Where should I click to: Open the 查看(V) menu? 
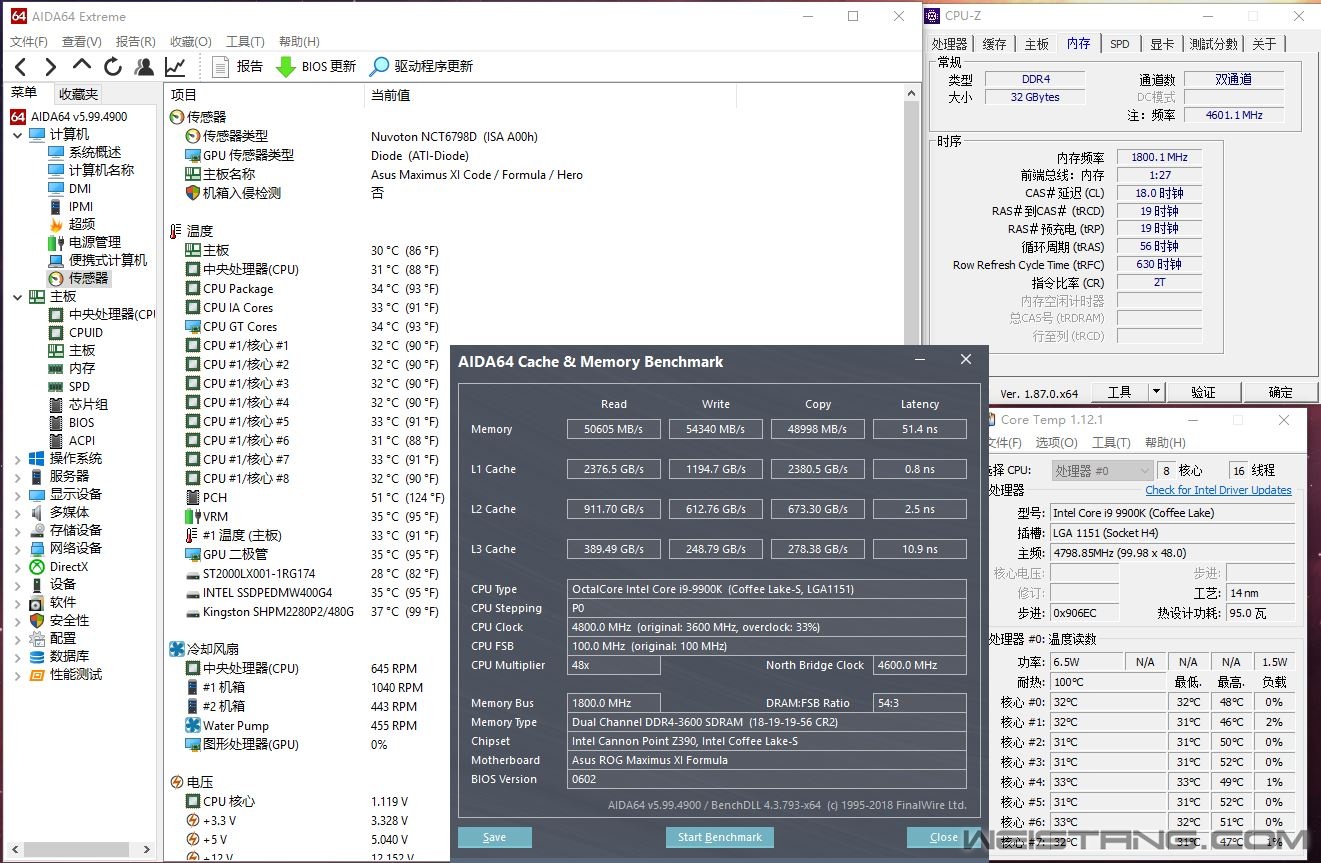(82, 42)
